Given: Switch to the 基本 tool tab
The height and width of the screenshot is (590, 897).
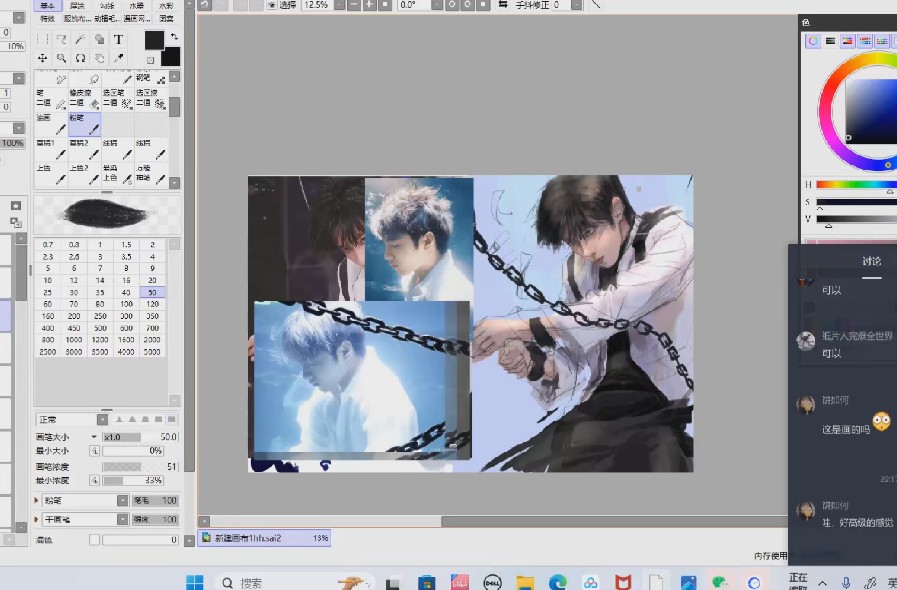Looking at the screenshot, I should [46, 5].
